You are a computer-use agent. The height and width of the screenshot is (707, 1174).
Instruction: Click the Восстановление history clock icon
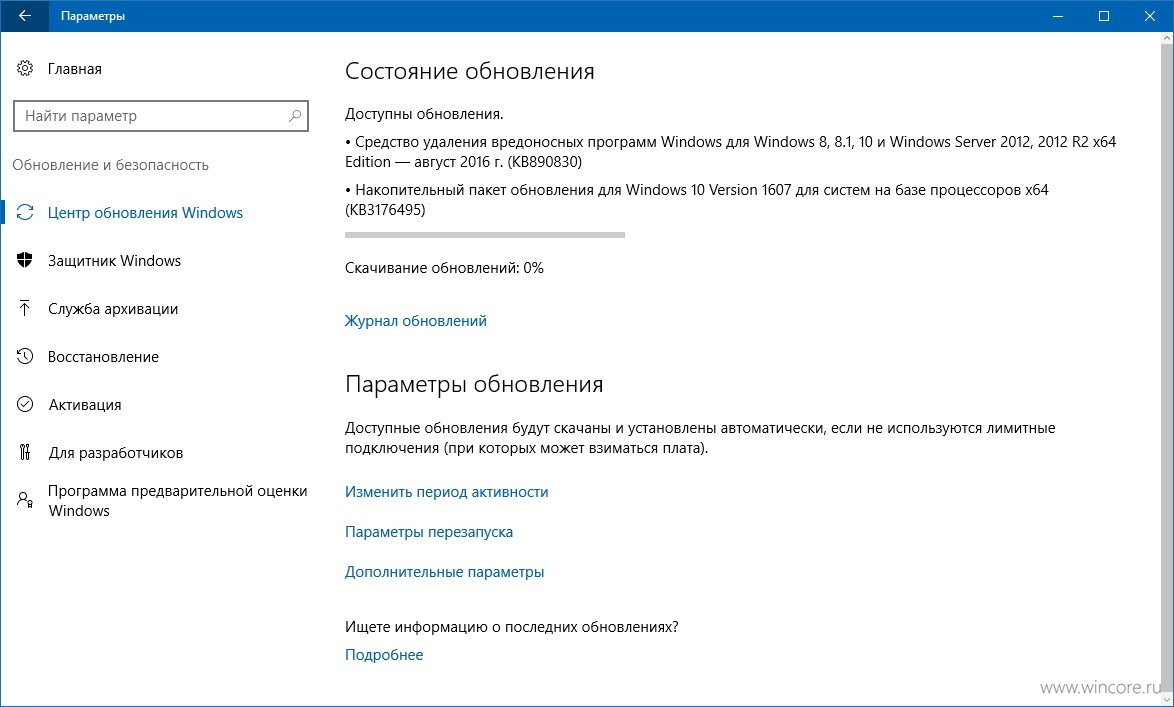25,356
